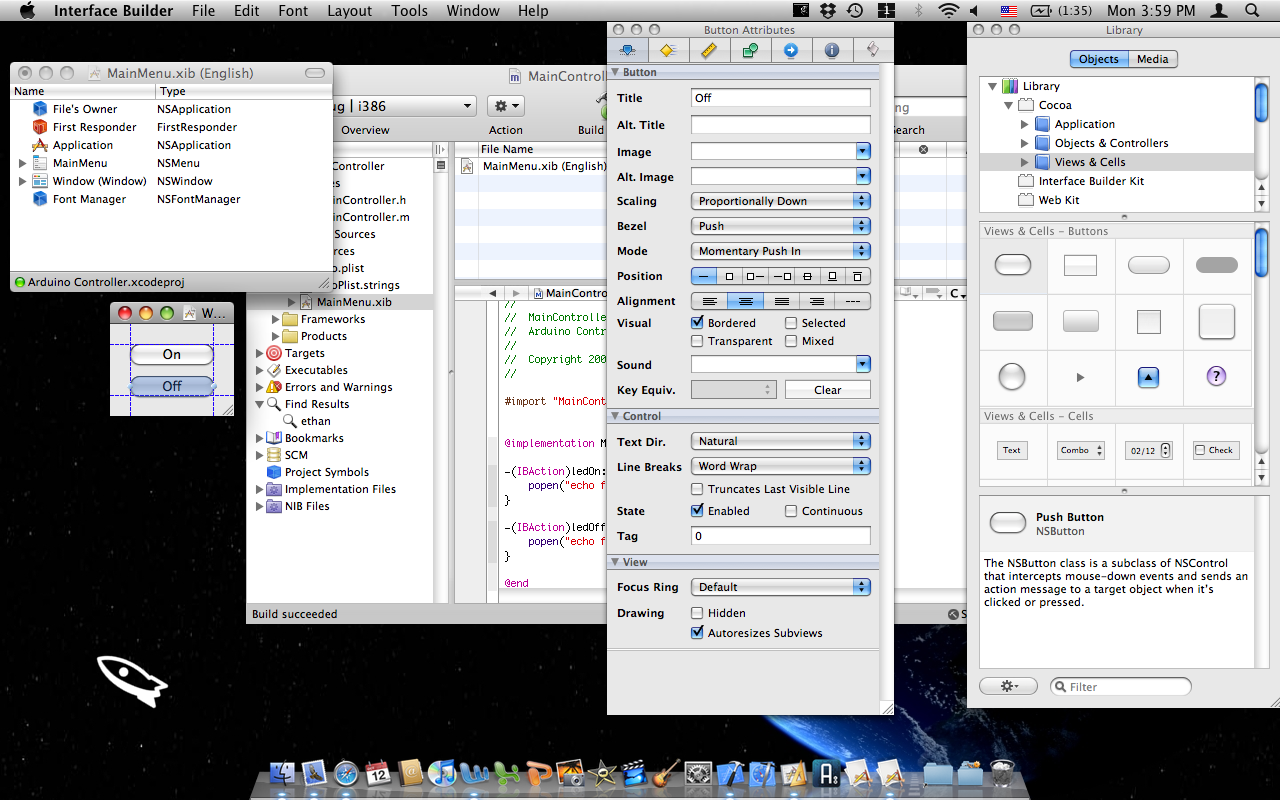
Task: Toggle the Bordered checkbox
Action: pos(698,323)
